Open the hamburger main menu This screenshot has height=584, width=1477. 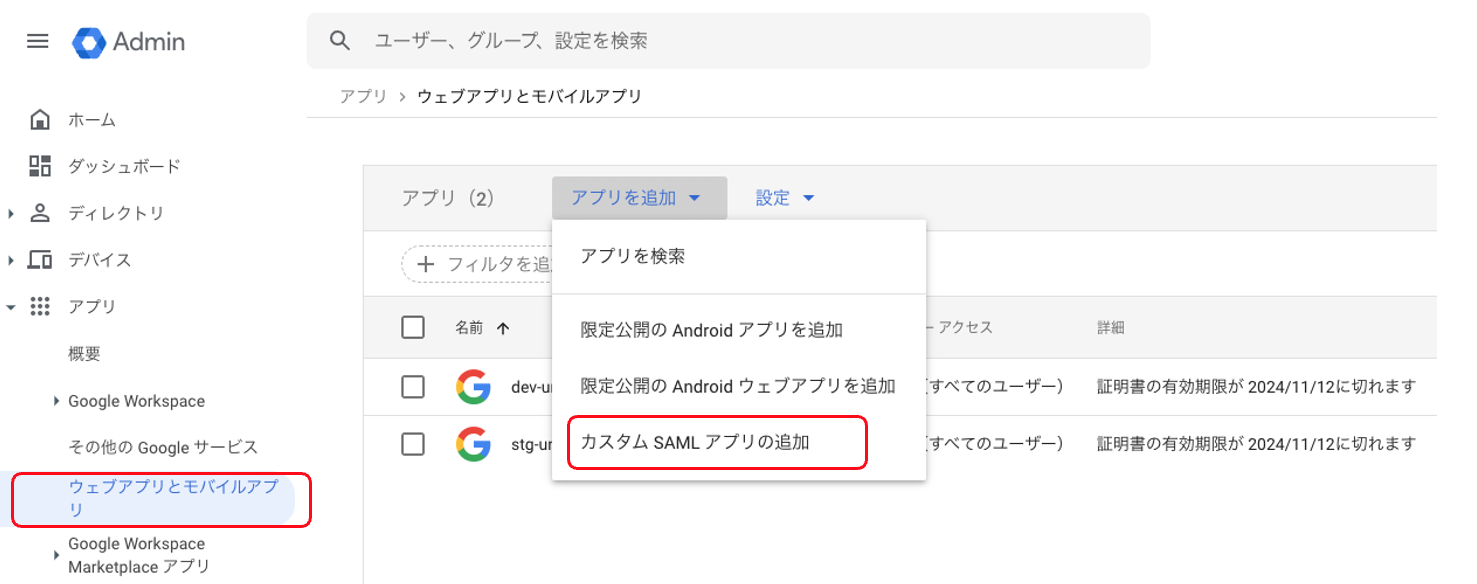click(x=37, y=41)
